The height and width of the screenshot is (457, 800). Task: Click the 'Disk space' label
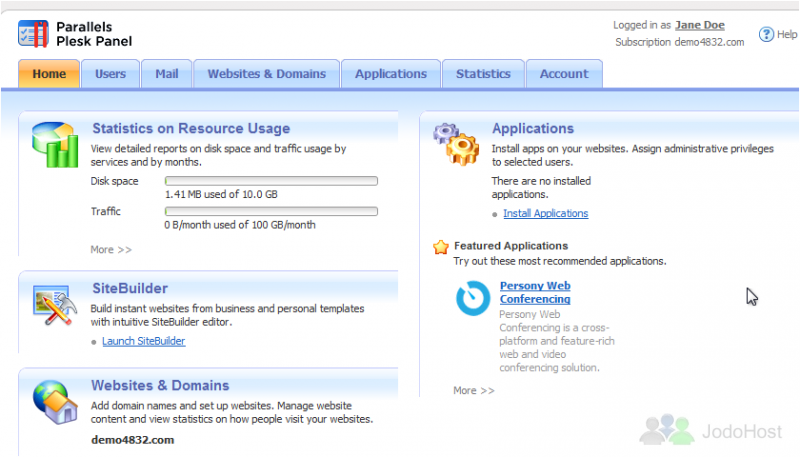pos(114,181)
